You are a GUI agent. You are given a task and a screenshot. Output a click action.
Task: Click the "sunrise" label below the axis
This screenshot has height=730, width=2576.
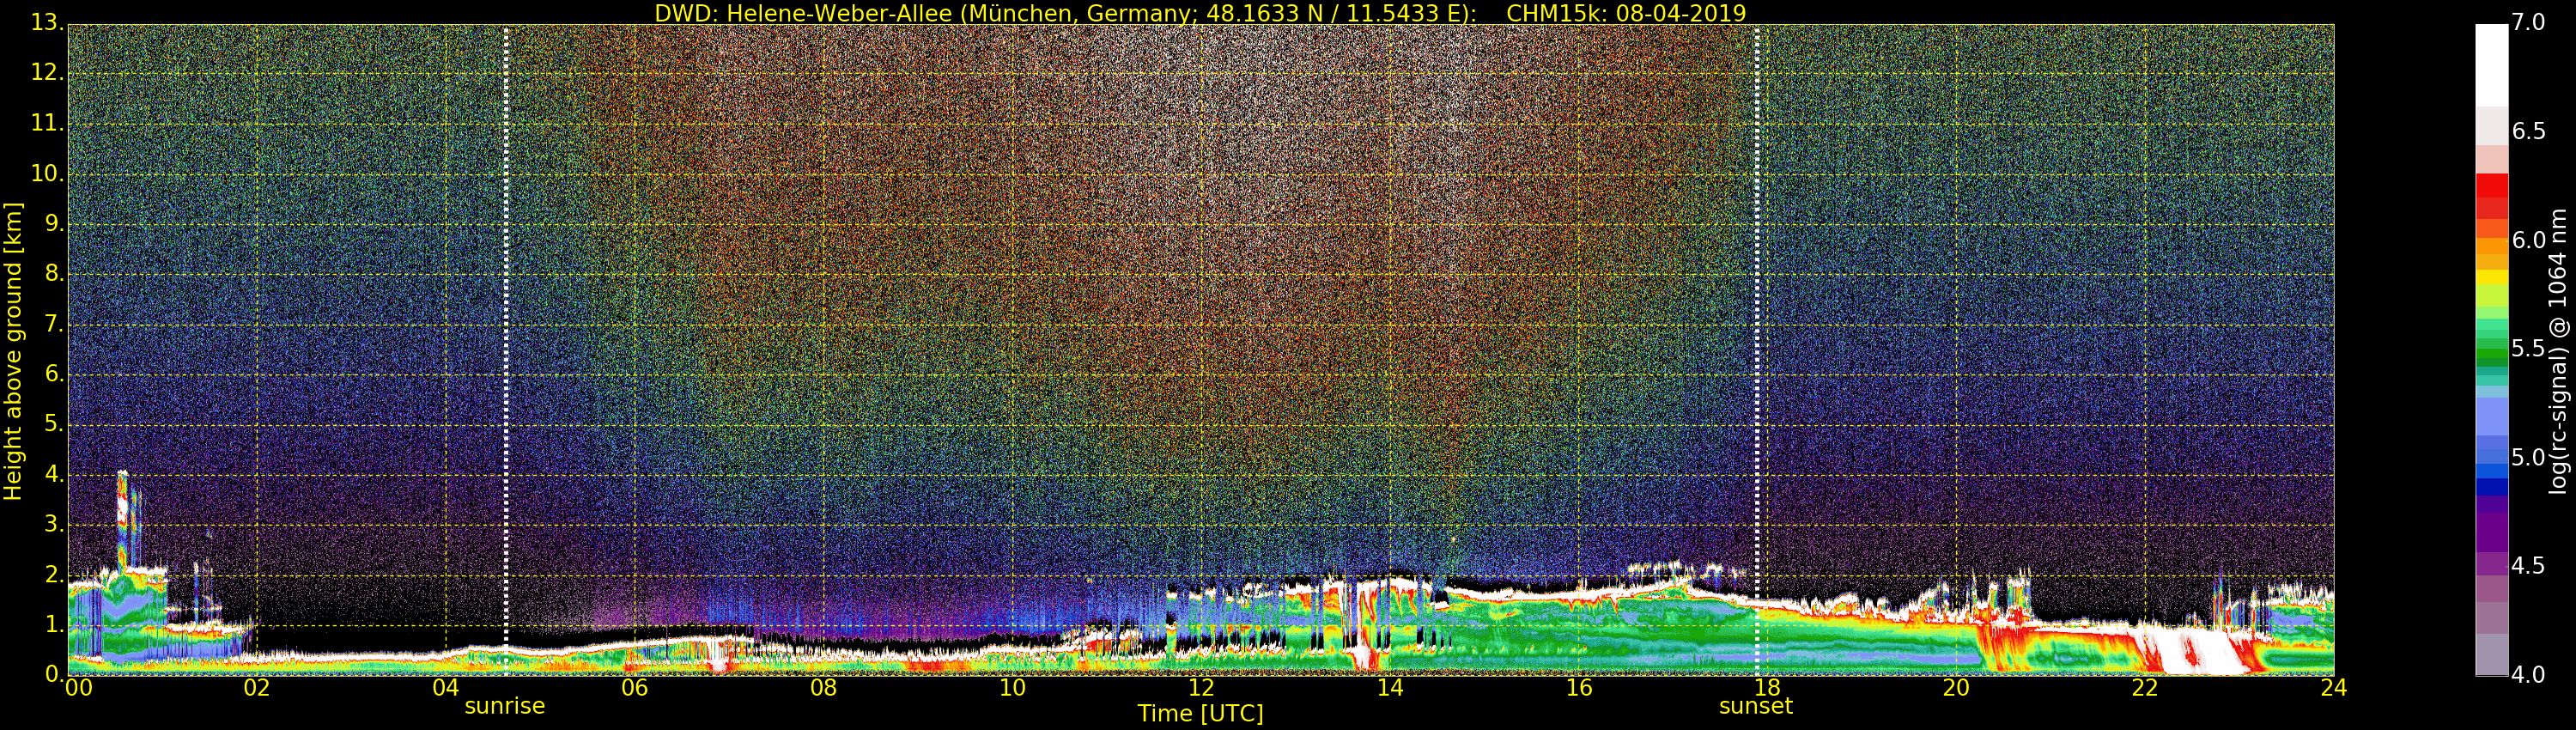505,706
